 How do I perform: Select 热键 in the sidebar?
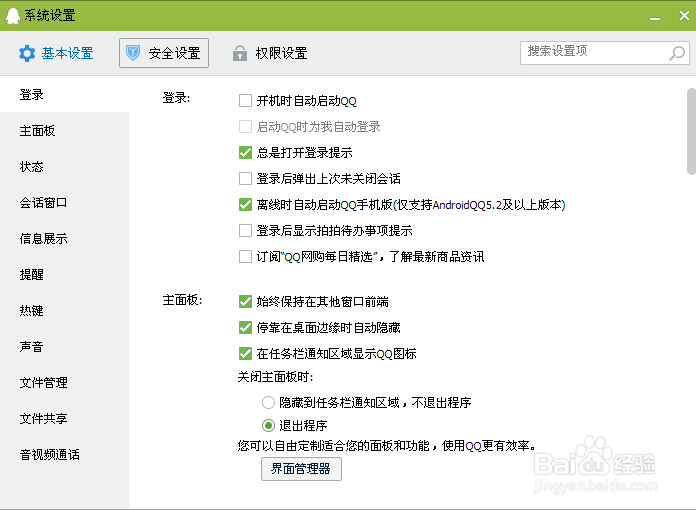click(x=64, y=310)
